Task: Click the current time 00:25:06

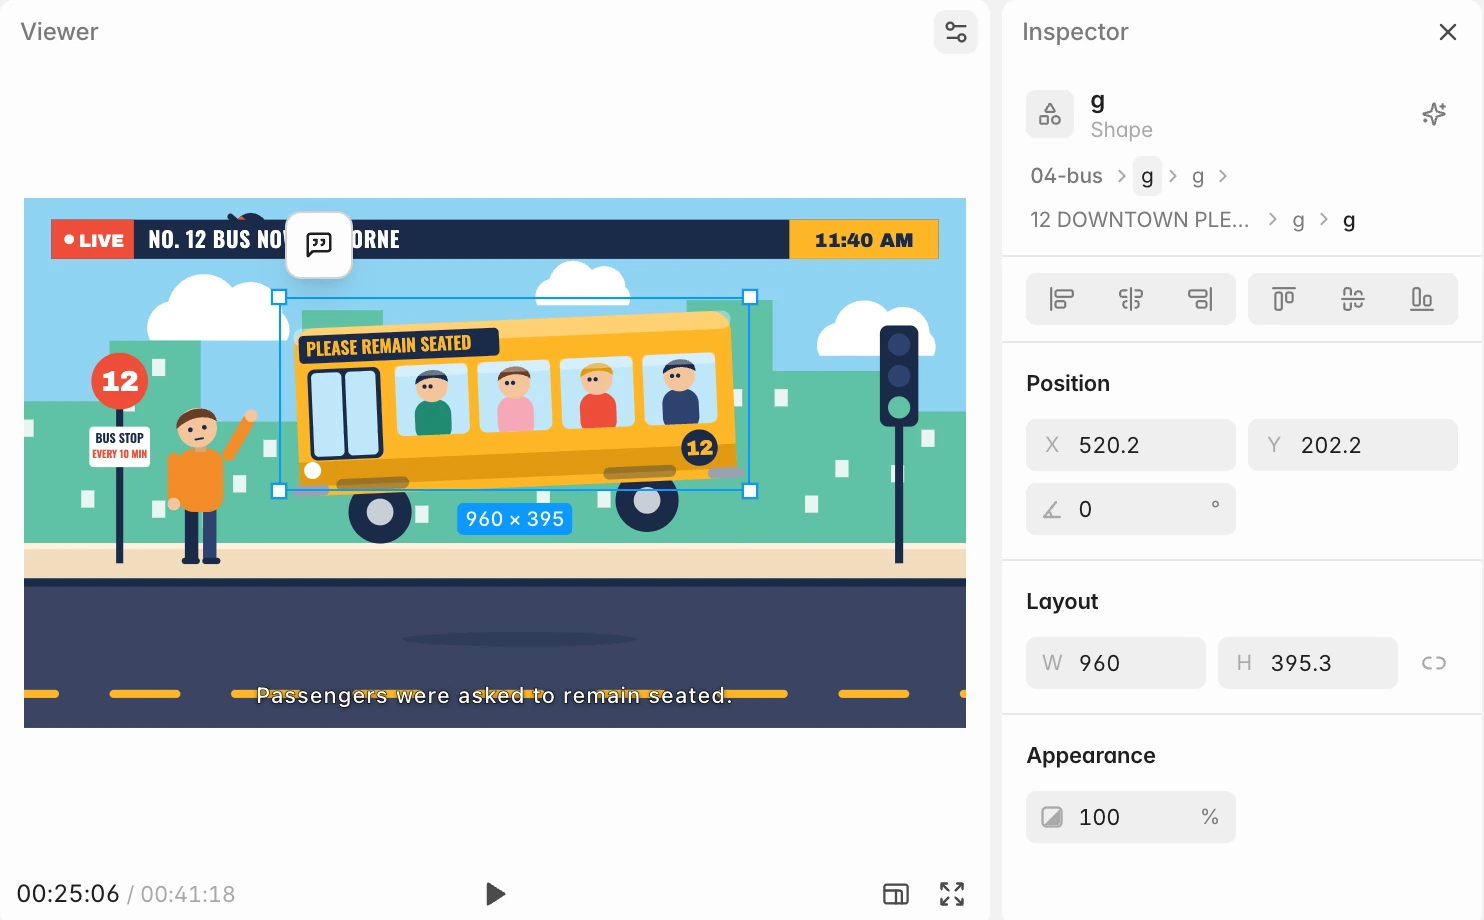Action: tap(68, 894)
